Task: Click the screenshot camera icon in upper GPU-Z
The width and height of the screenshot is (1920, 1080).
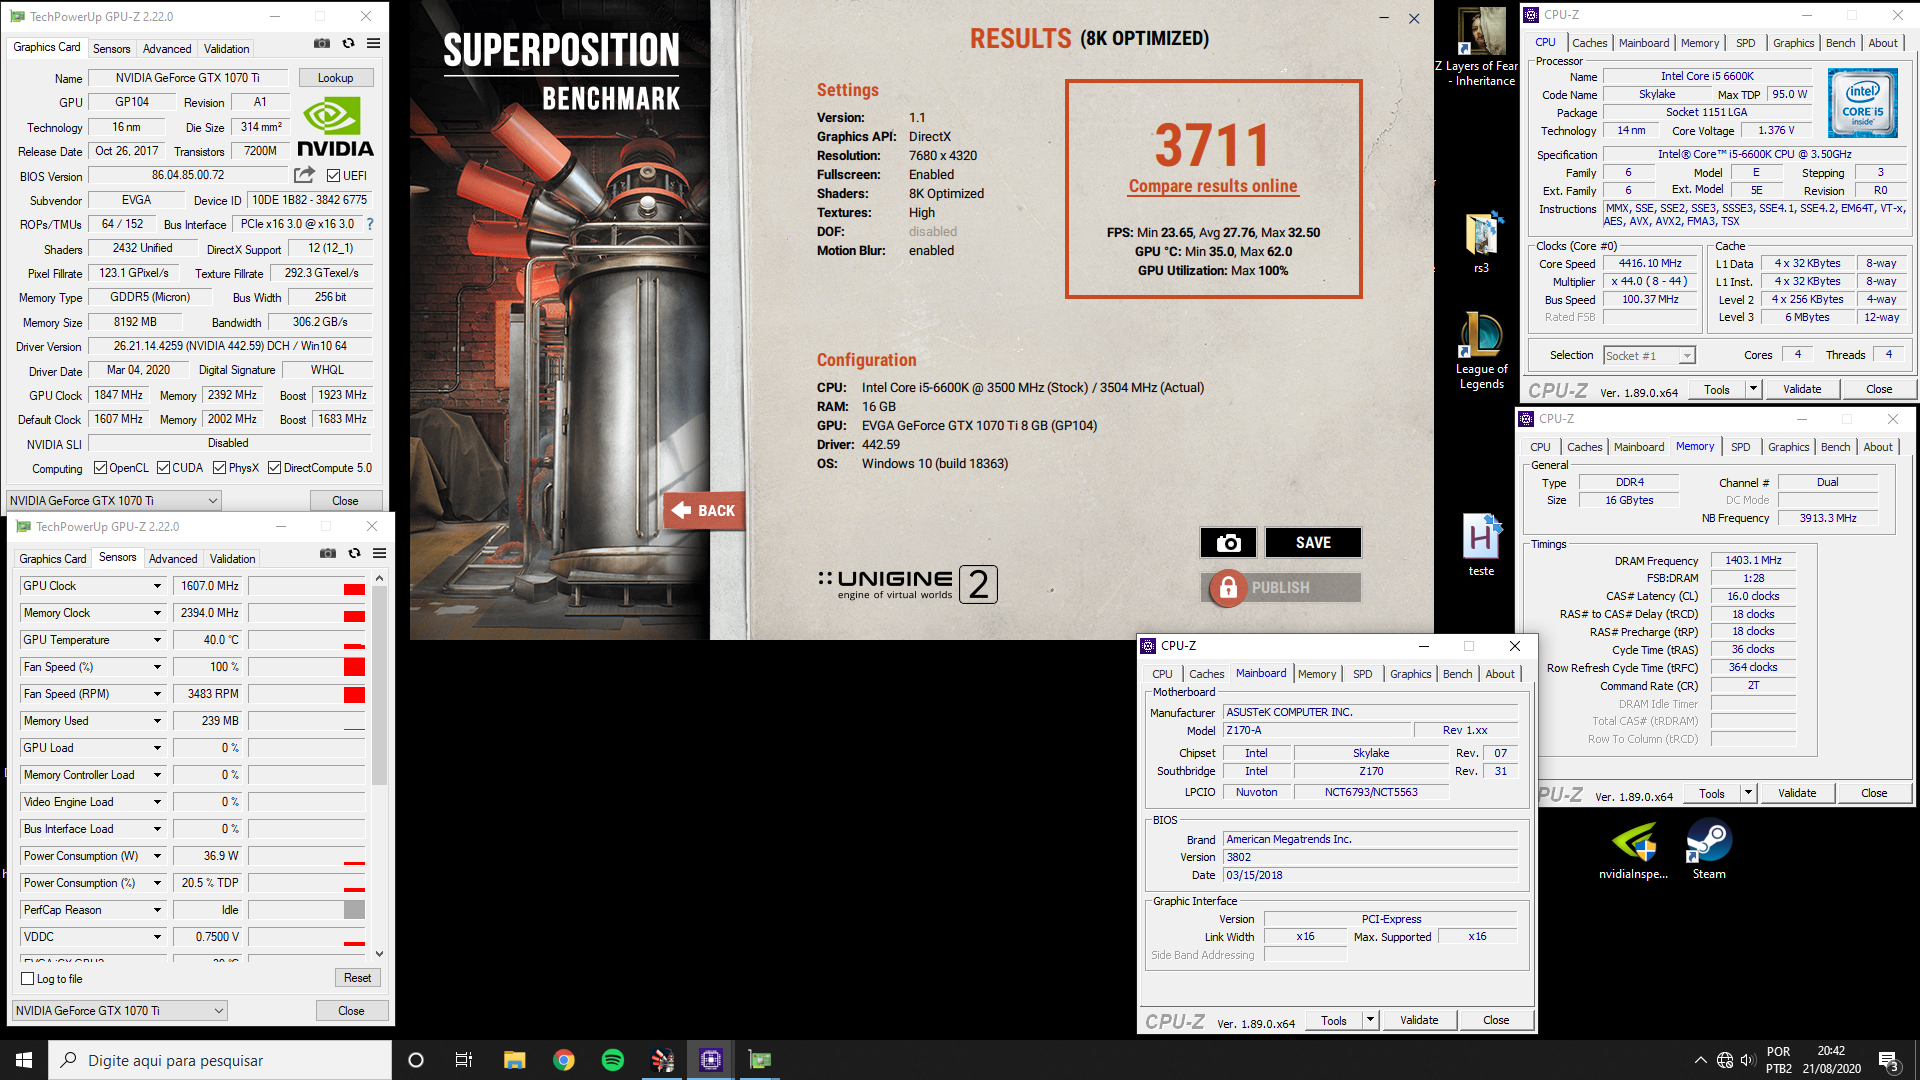Action: [x=321, y=44]
